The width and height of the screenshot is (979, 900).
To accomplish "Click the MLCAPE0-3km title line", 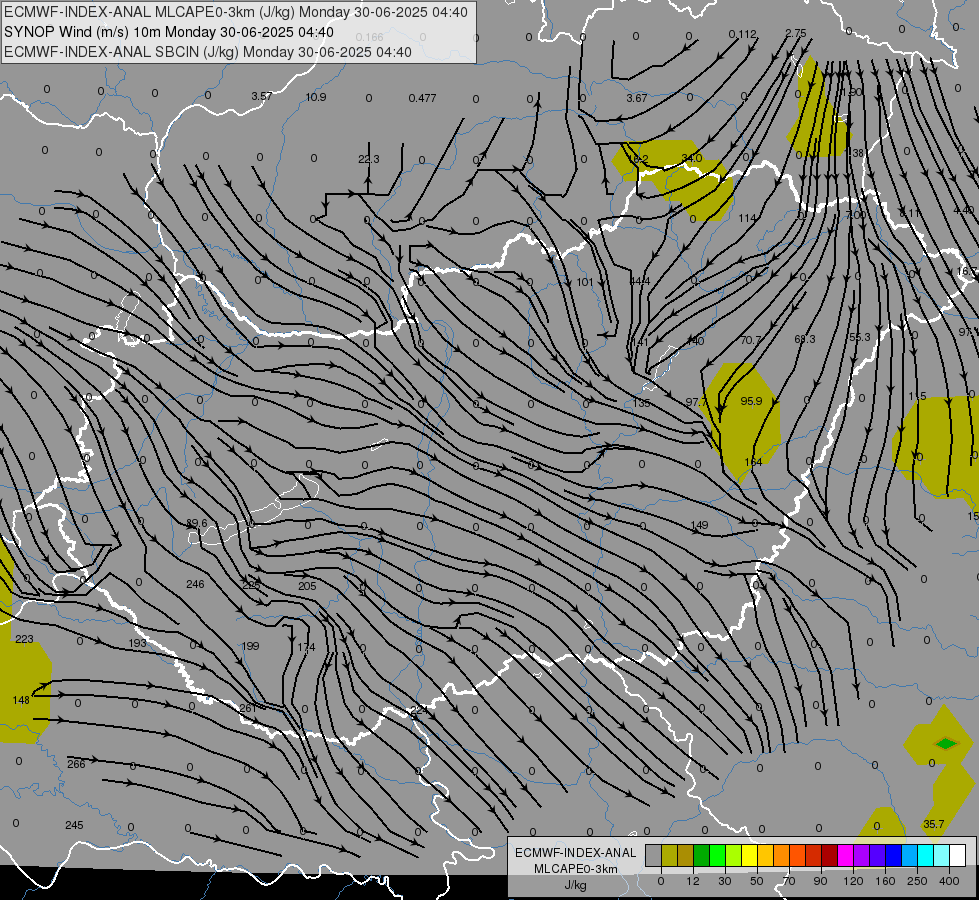I will tap(235, 12).
